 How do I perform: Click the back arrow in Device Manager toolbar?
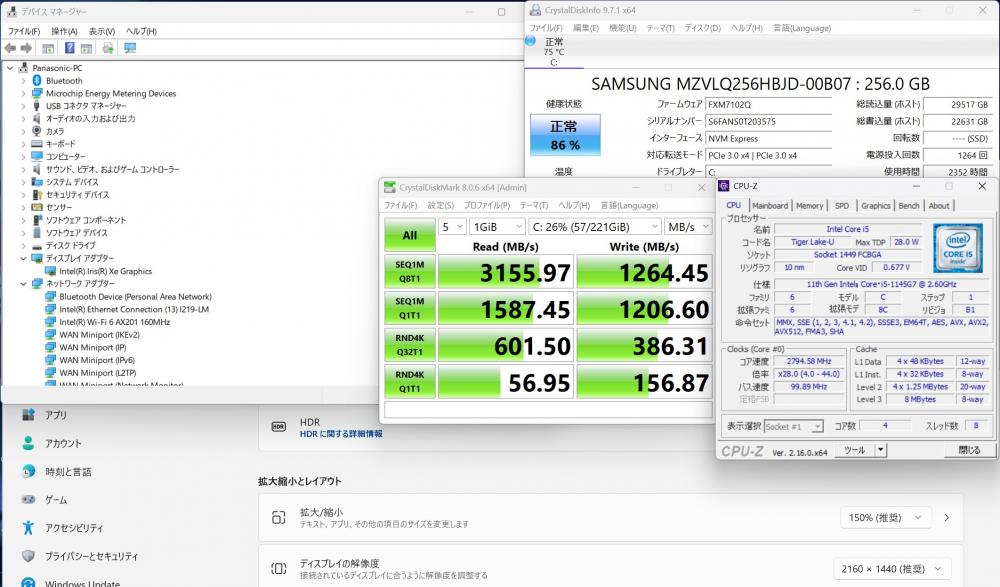tap(9, 47)
